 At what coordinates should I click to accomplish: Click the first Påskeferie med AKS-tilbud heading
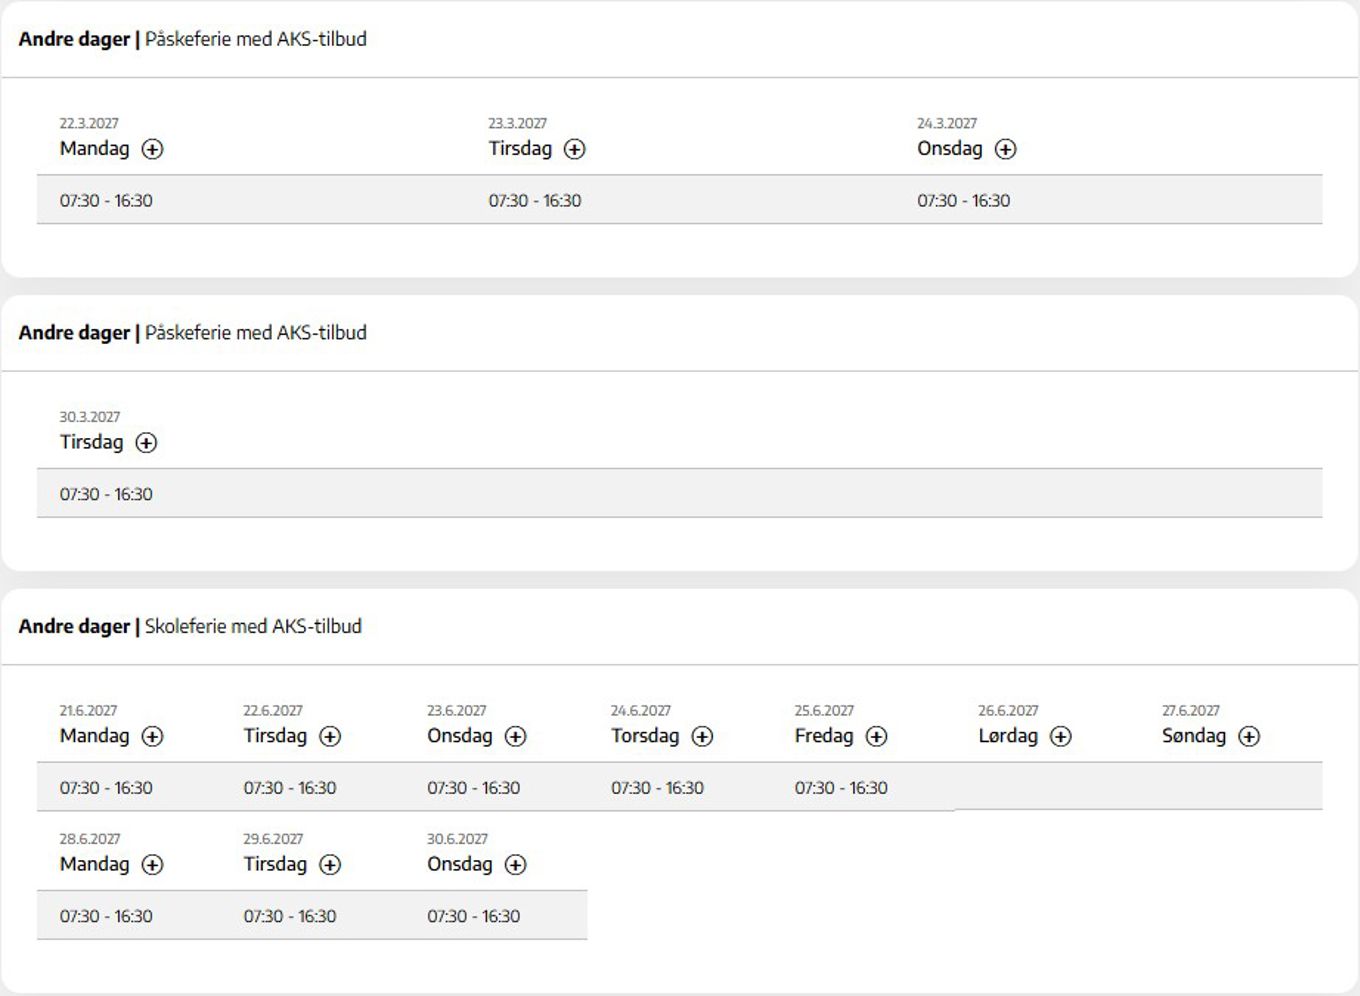[256, 39]
